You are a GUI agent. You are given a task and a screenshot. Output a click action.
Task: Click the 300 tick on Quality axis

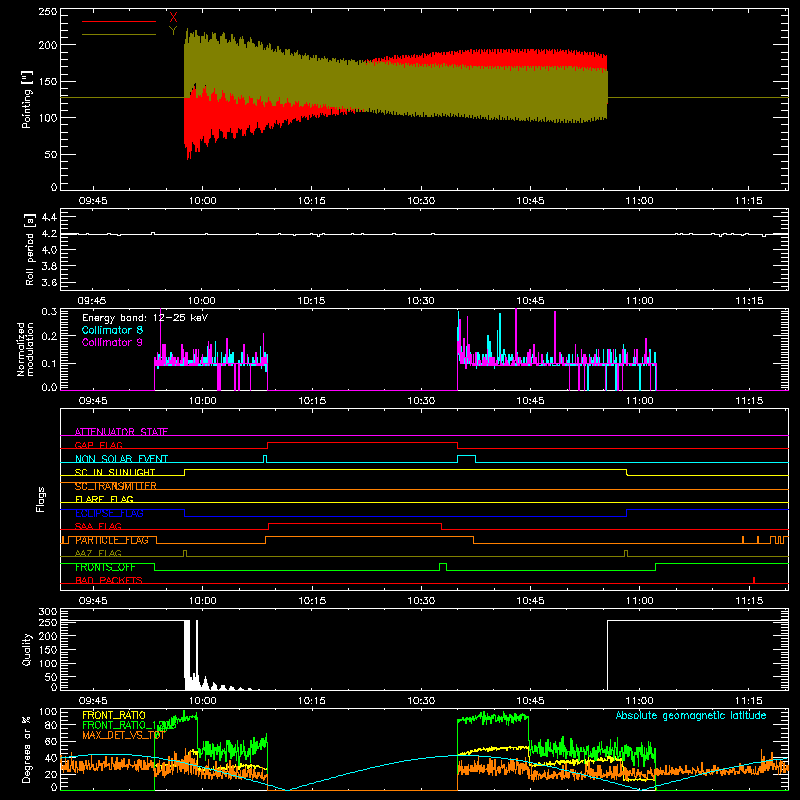tap(48, 612)
